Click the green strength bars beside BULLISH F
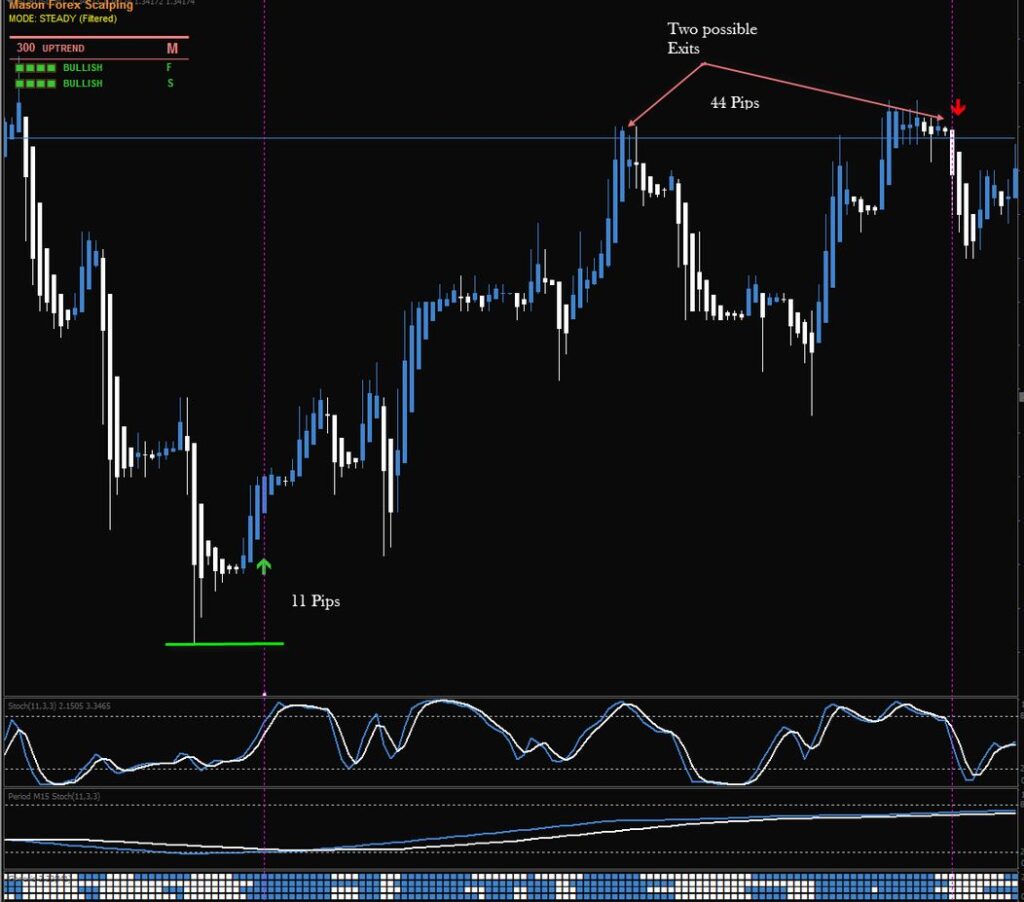 [35, 68]
